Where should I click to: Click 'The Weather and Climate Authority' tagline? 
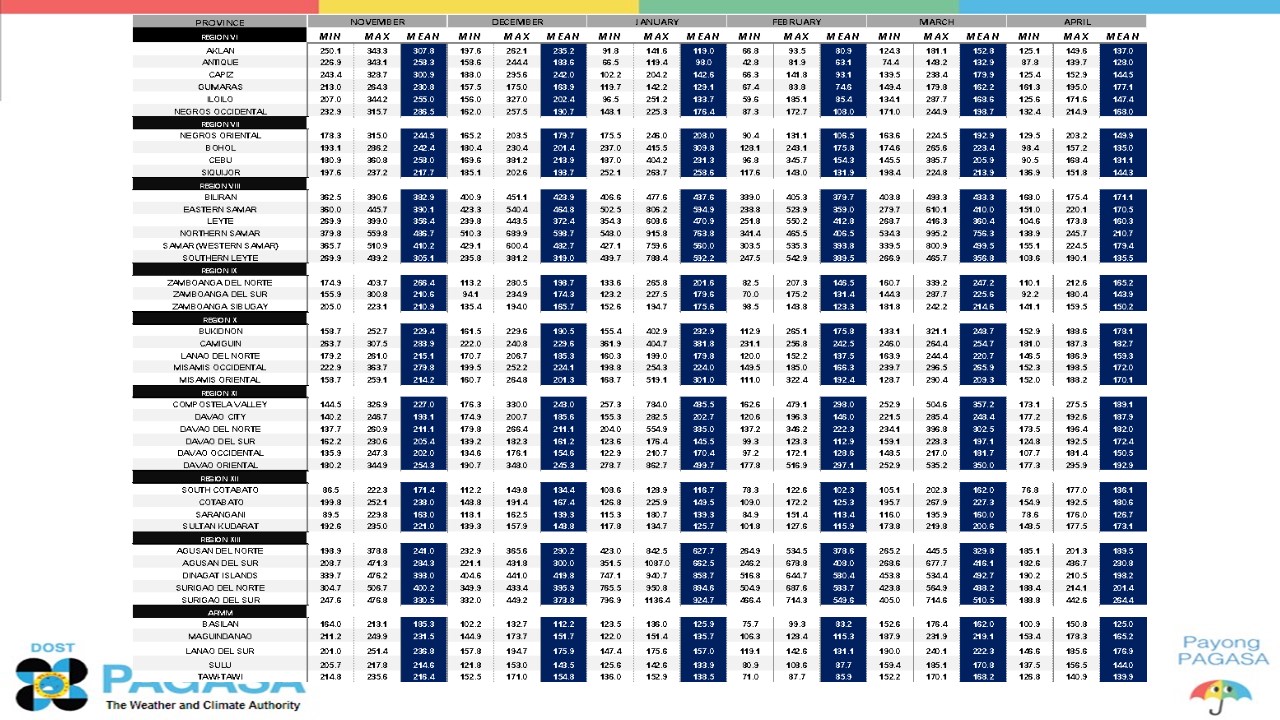203,705
